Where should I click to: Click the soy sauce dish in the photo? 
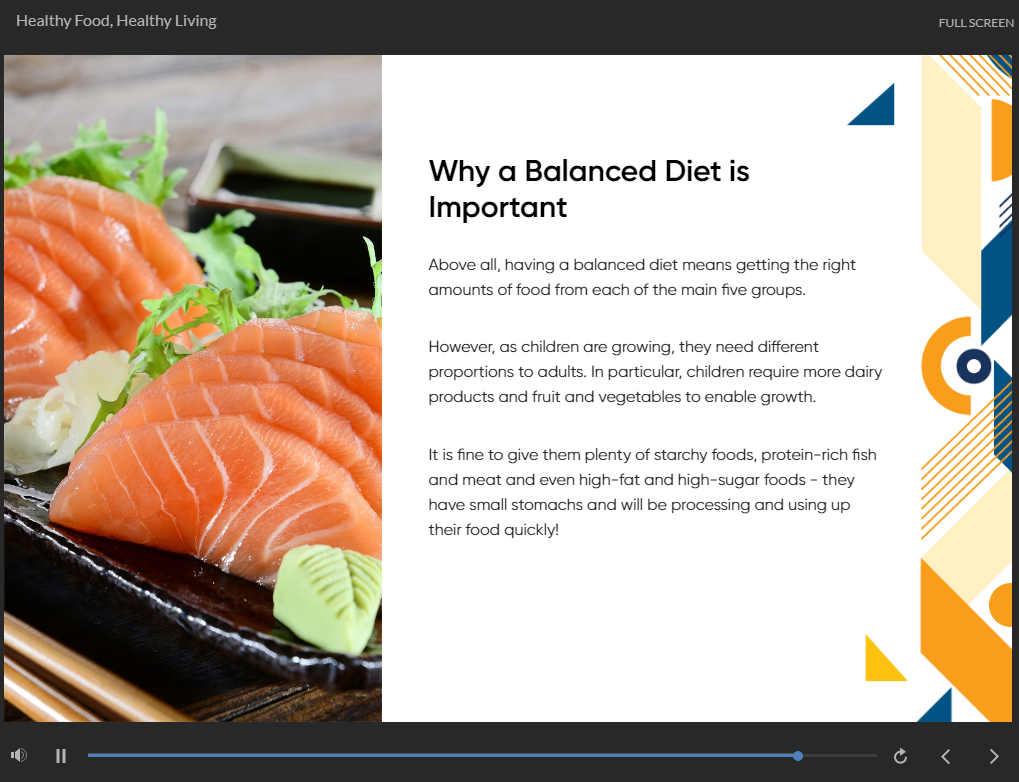285,185
